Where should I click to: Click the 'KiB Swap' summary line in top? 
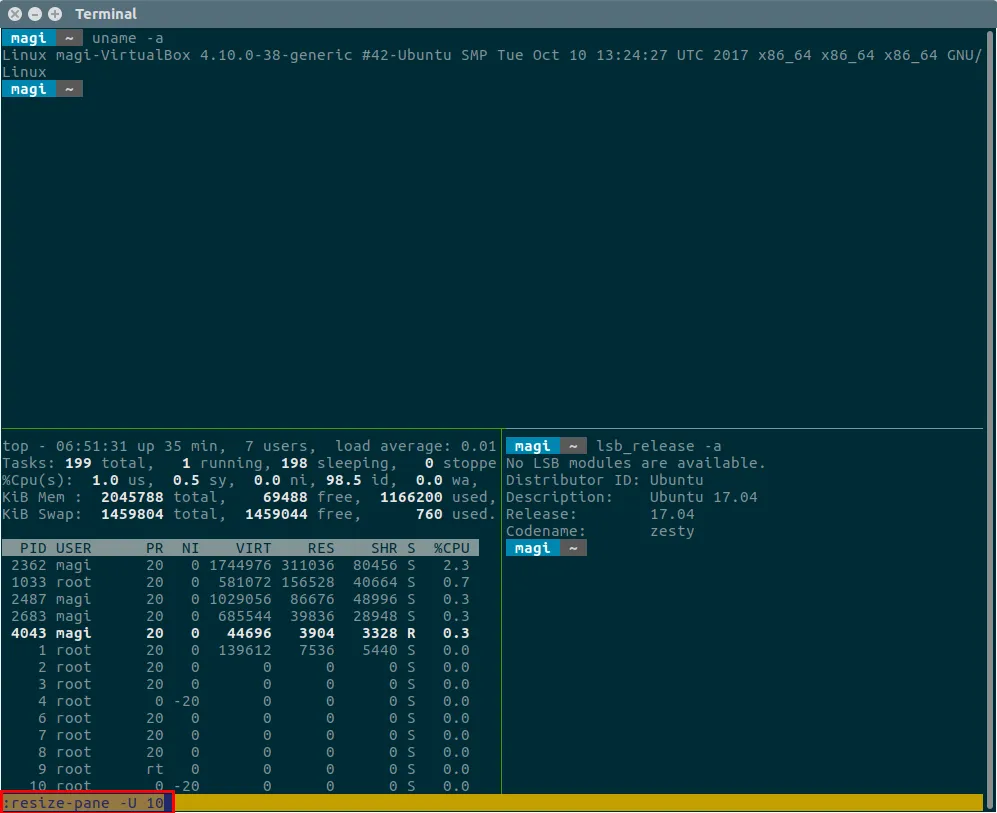point(248,514)
